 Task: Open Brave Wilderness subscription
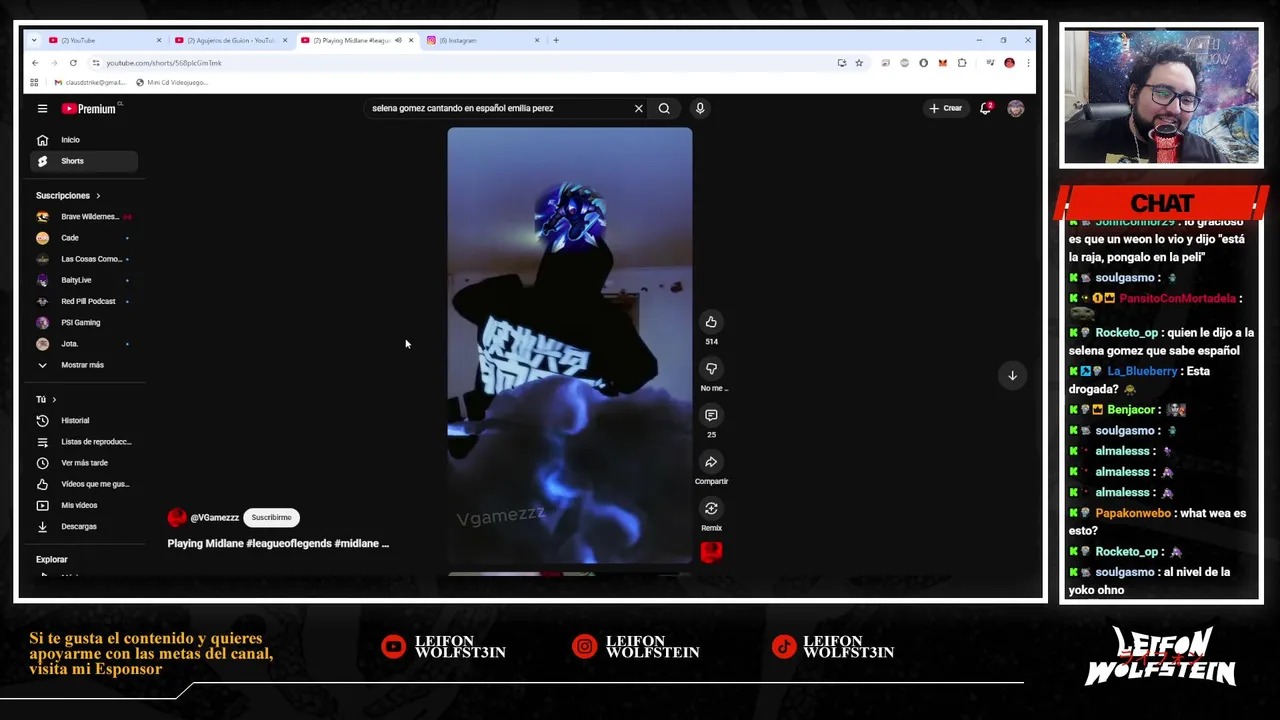(84, 217)
